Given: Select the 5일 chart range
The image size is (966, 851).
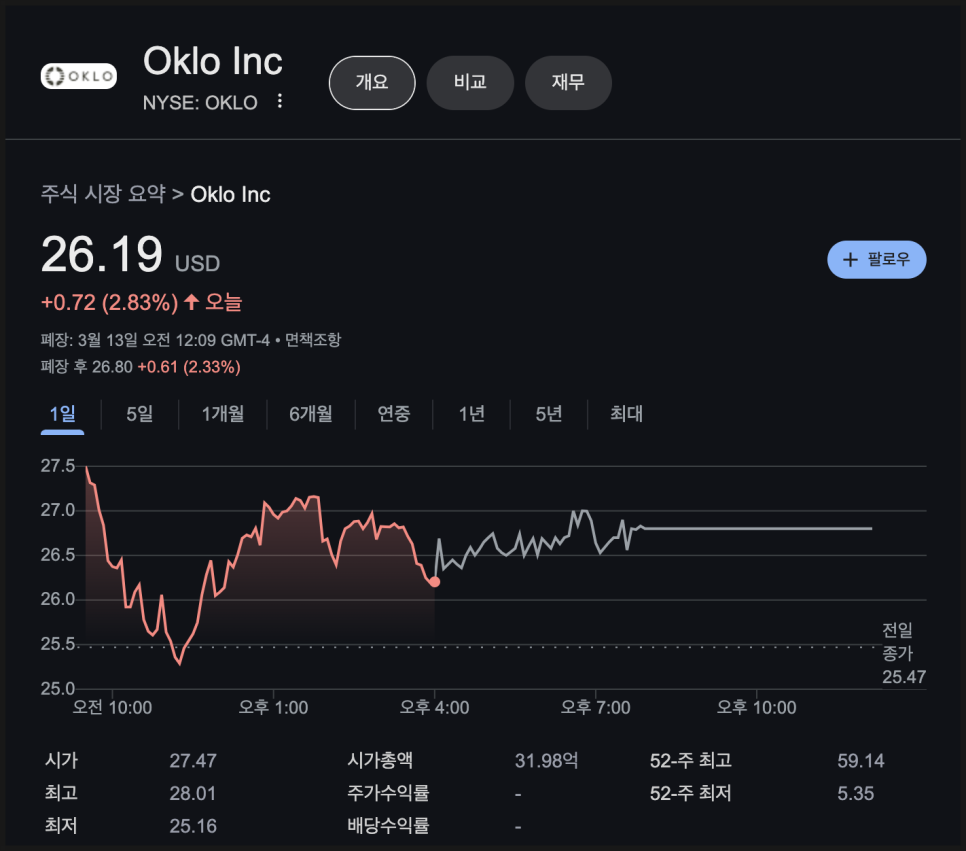Looking at the screenshot, I should point(140,414).
